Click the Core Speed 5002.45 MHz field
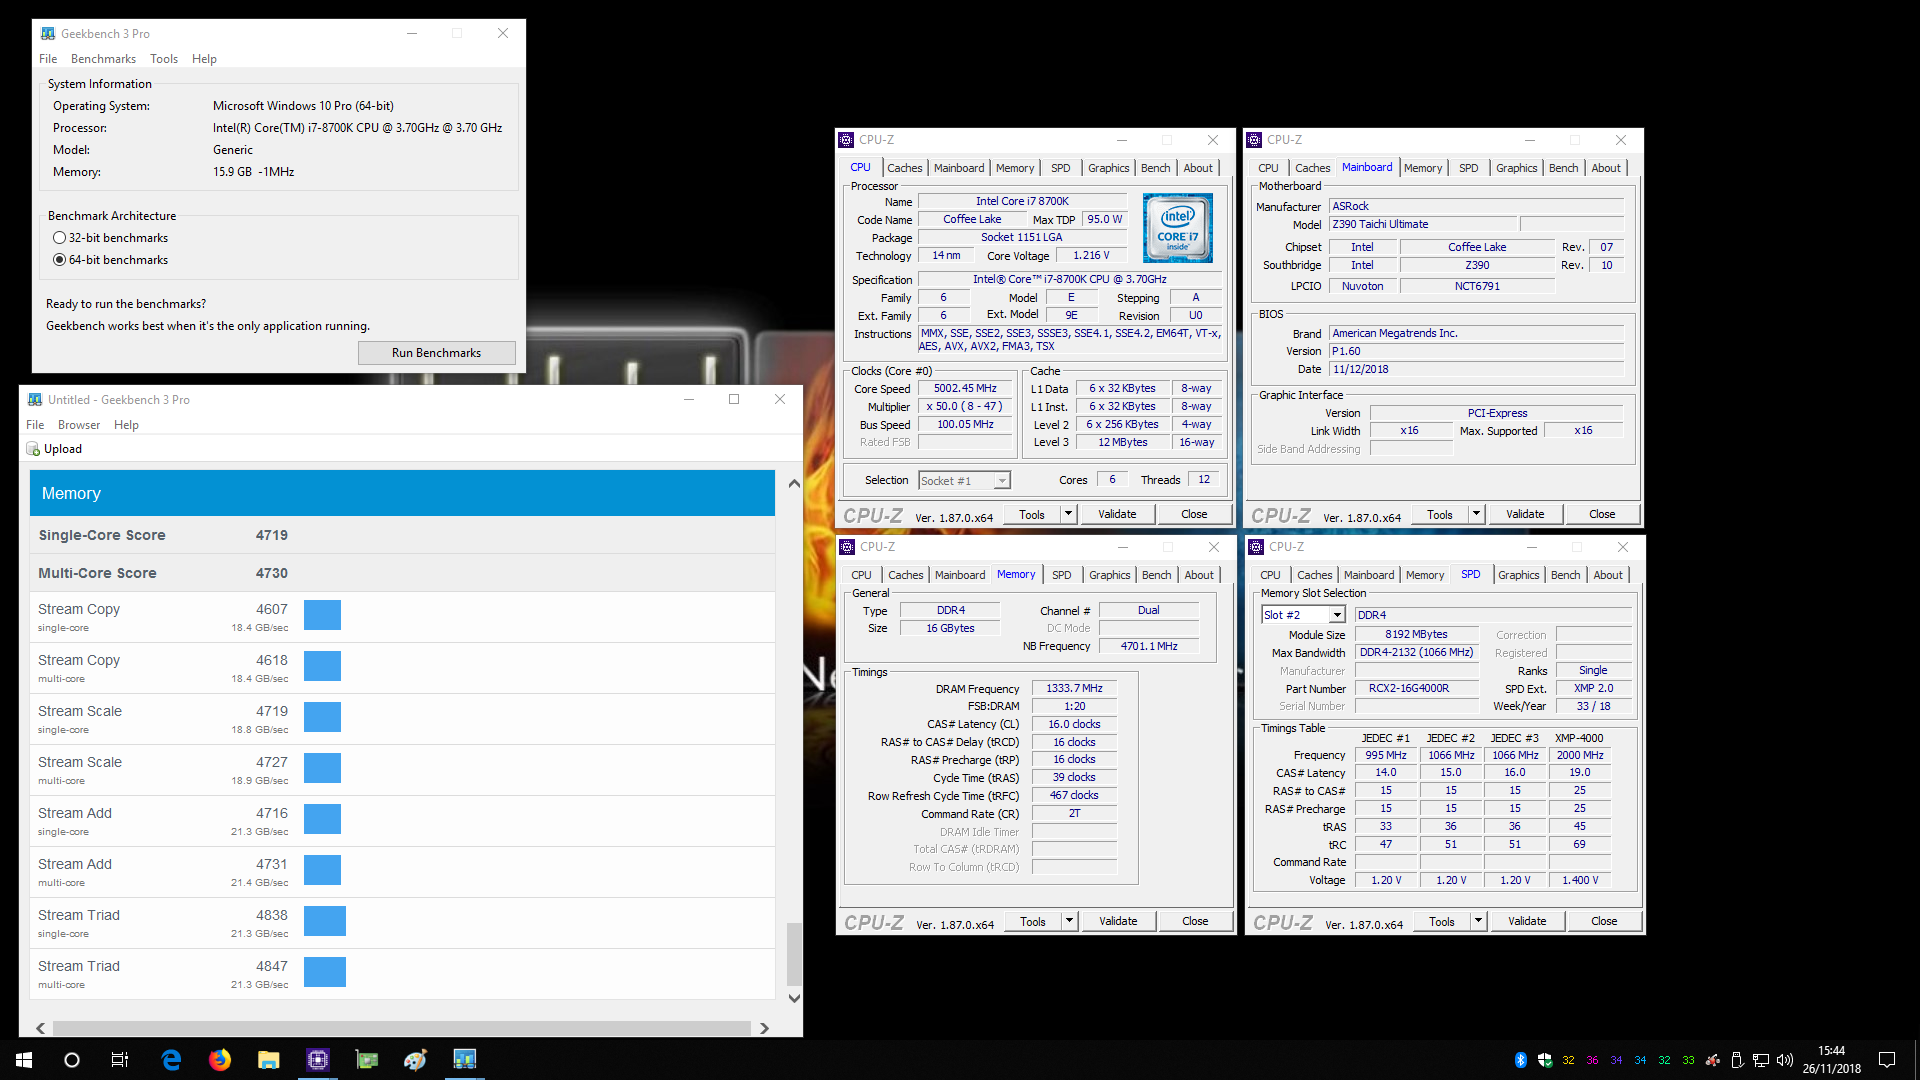The width and height of the screenshot is (1920, 1080). (965, 389)
